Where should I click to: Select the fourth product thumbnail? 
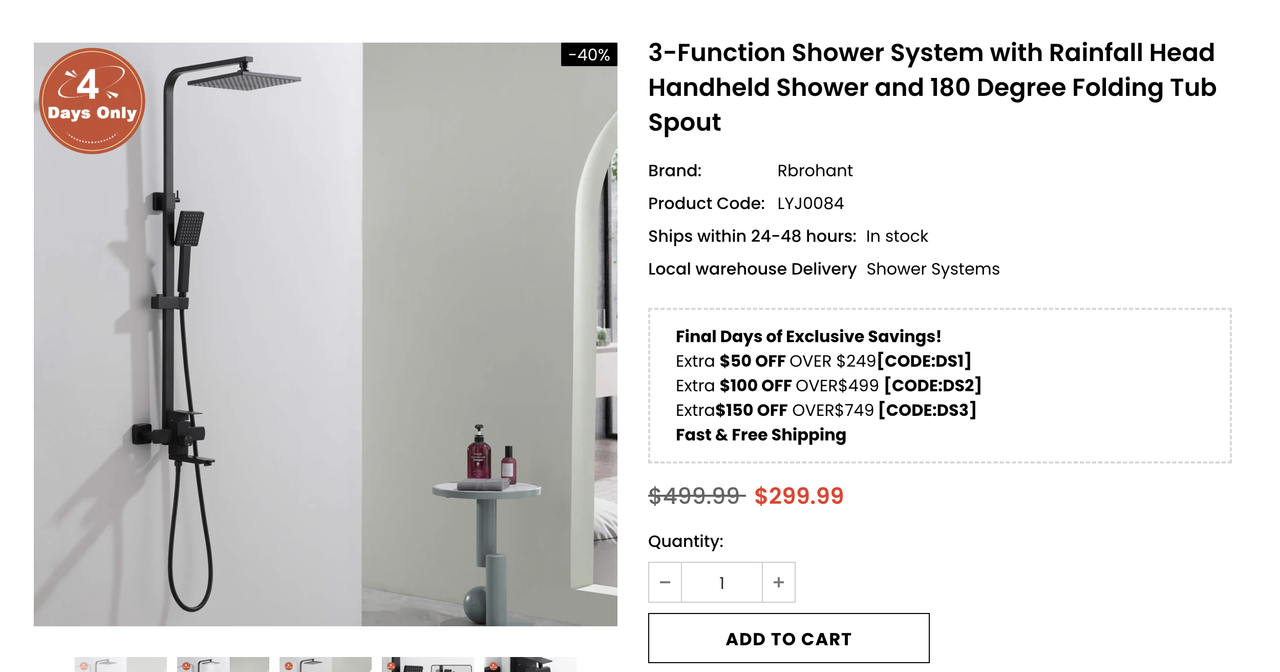coord(428,664)
